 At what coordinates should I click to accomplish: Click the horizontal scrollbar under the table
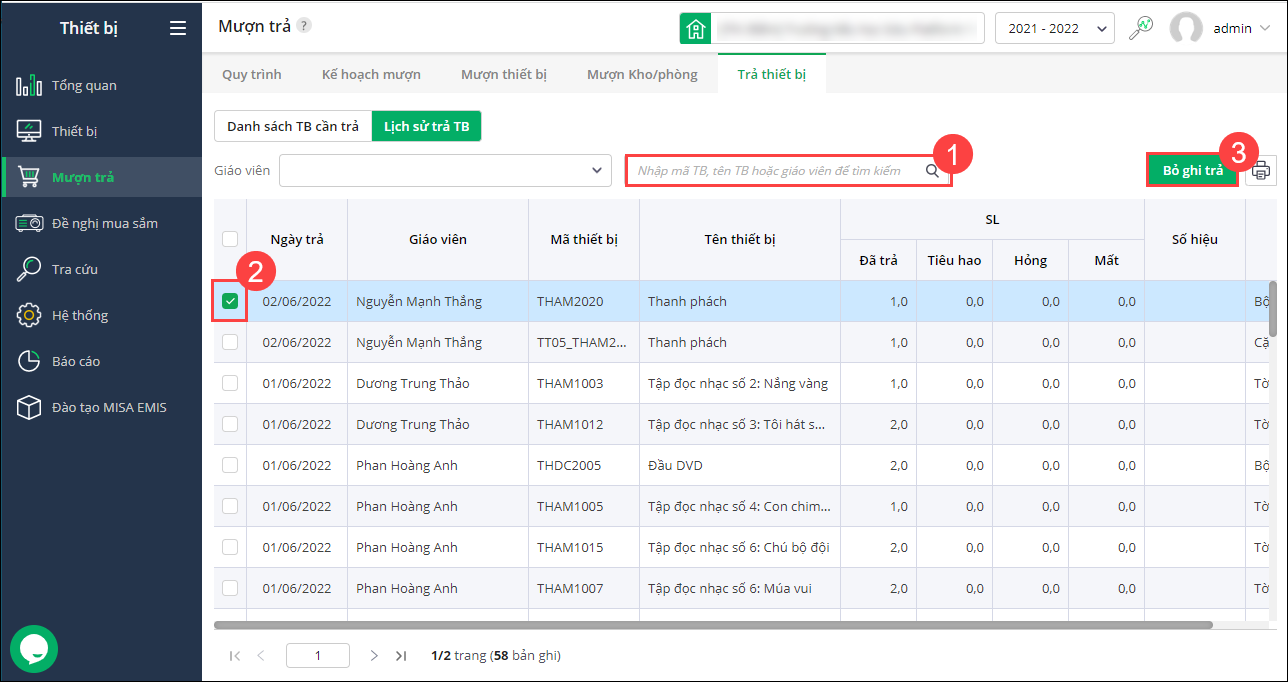point(712,625)
